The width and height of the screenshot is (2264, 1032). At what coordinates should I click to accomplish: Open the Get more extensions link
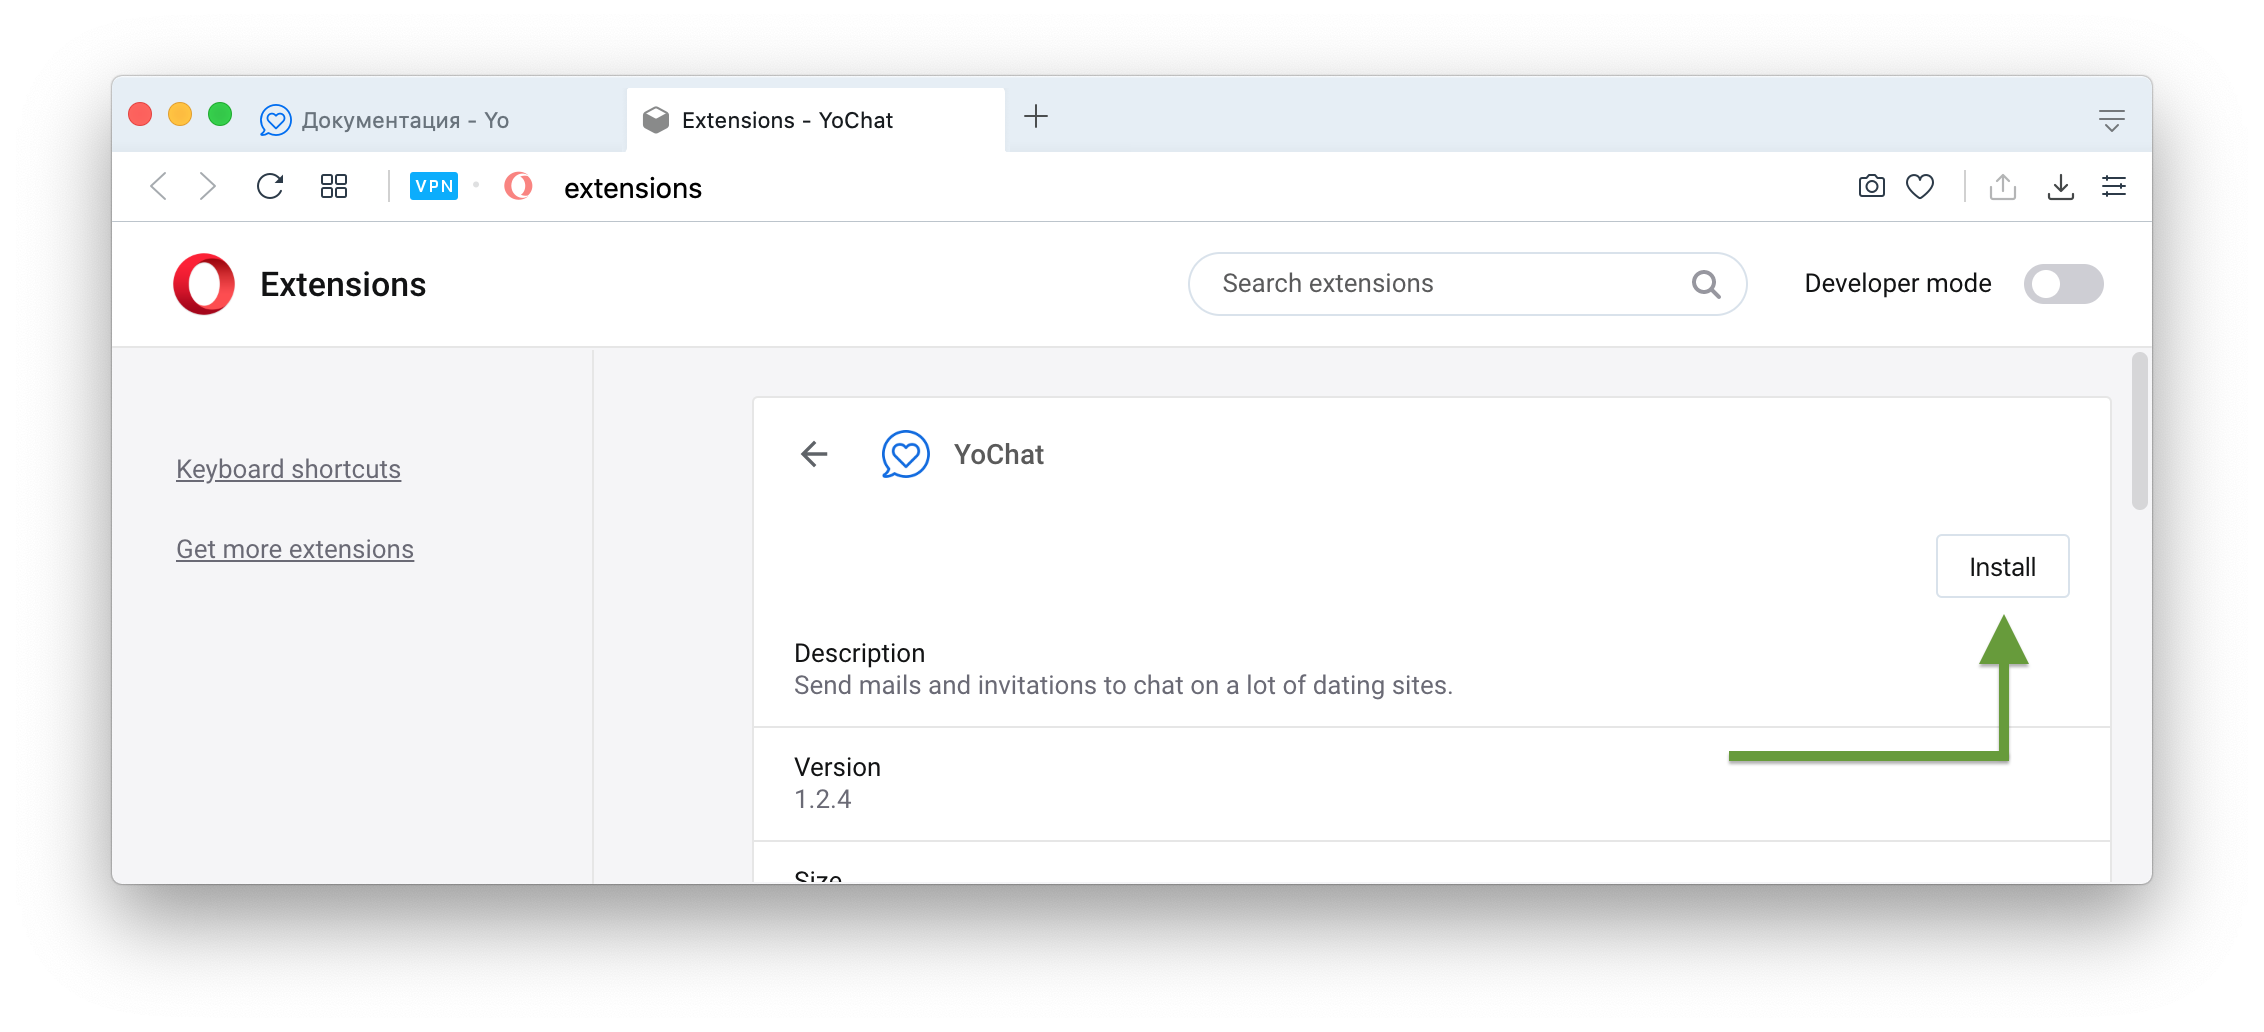[x=295, y=549]
